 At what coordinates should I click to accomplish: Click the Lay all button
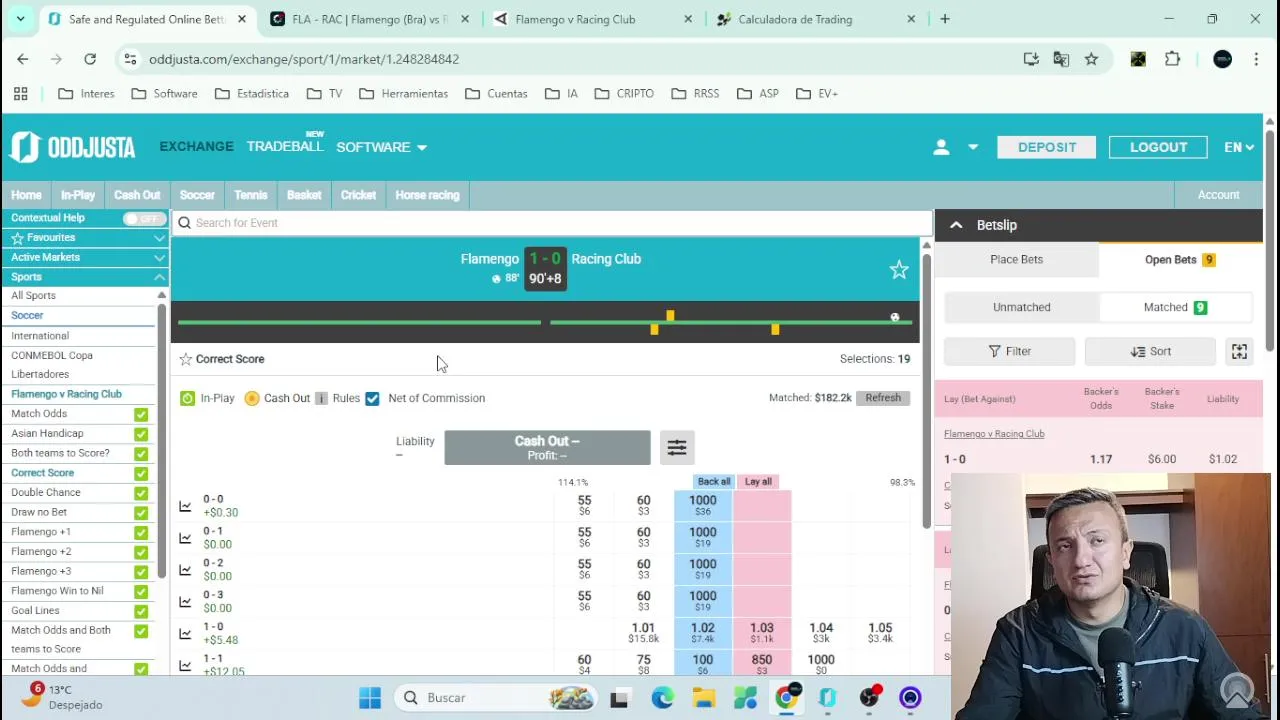point(758,482)
